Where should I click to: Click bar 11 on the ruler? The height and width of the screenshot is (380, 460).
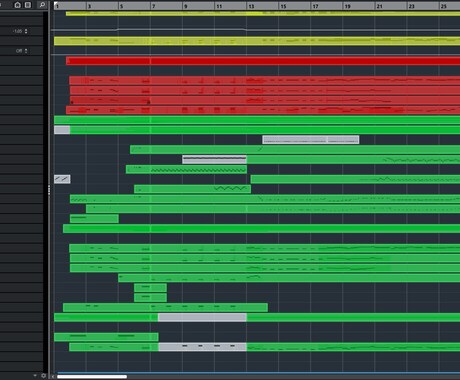point(219,6)
